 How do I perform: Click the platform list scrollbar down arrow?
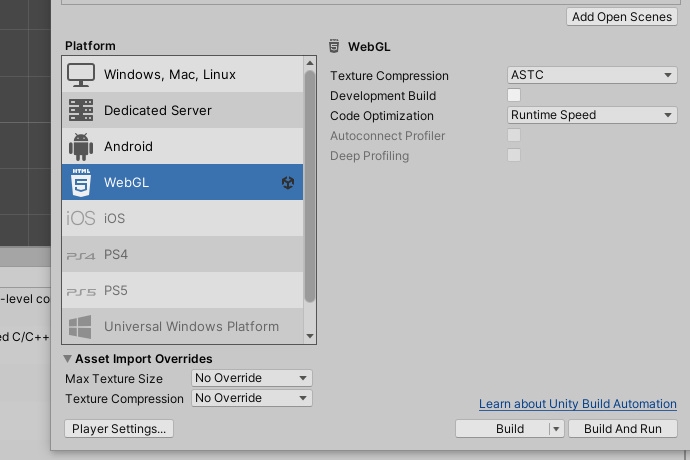coord(310,337)
